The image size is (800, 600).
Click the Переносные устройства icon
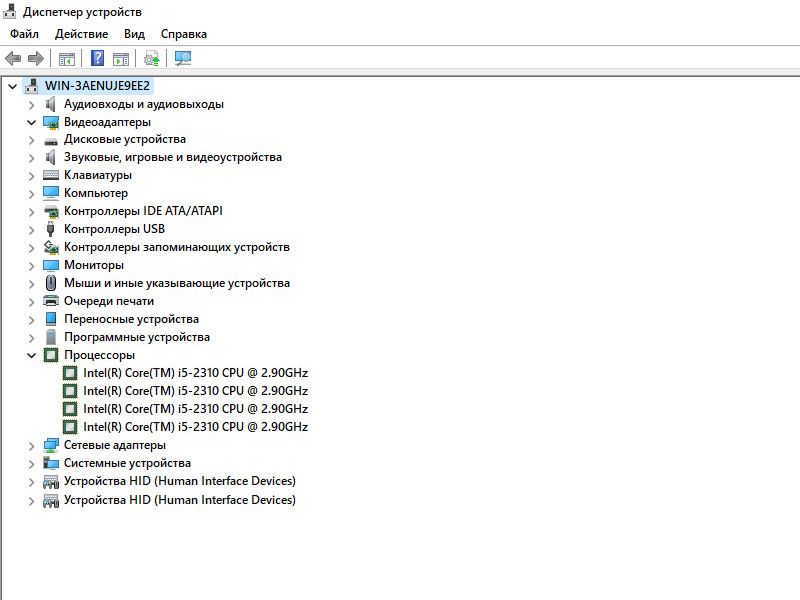coord(51,319)
